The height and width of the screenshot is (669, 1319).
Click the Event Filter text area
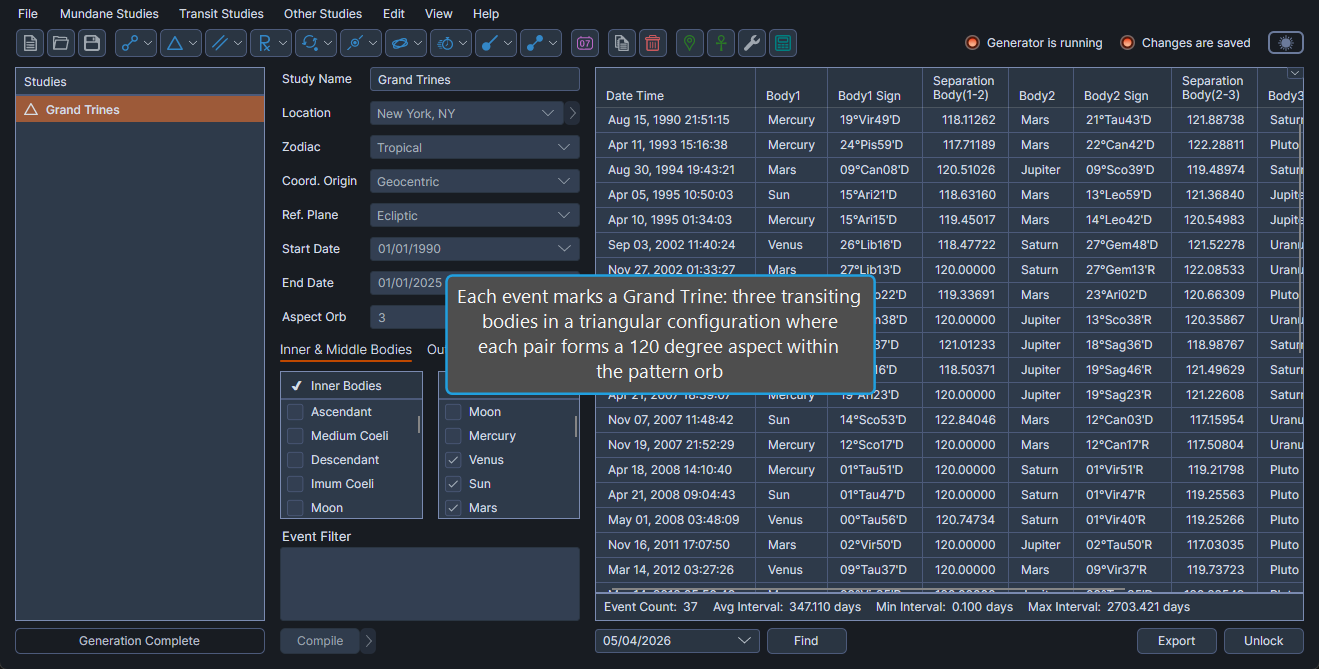(430, 584)
